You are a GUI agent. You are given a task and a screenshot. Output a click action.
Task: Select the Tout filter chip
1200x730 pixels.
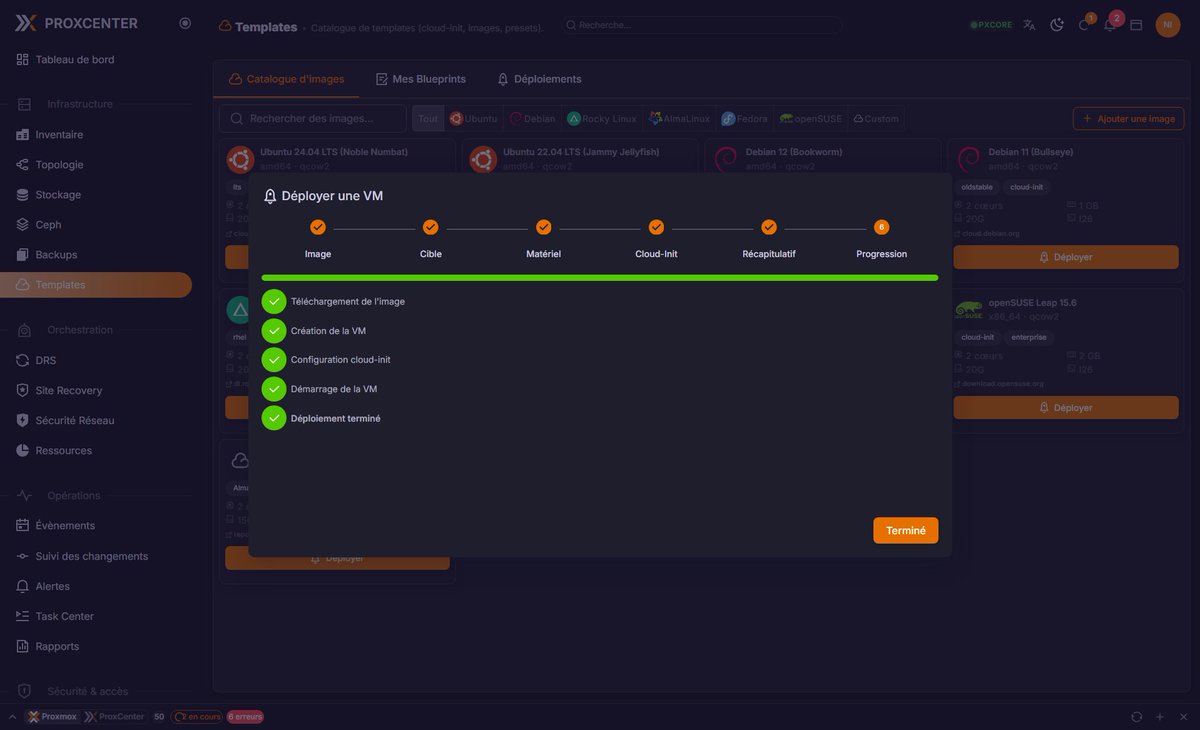(x=428, y=118)
